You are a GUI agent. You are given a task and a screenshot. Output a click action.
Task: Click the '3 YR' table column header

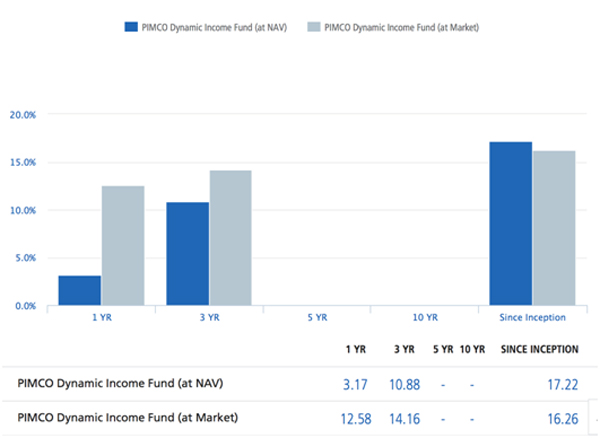(x=404, y=349)
